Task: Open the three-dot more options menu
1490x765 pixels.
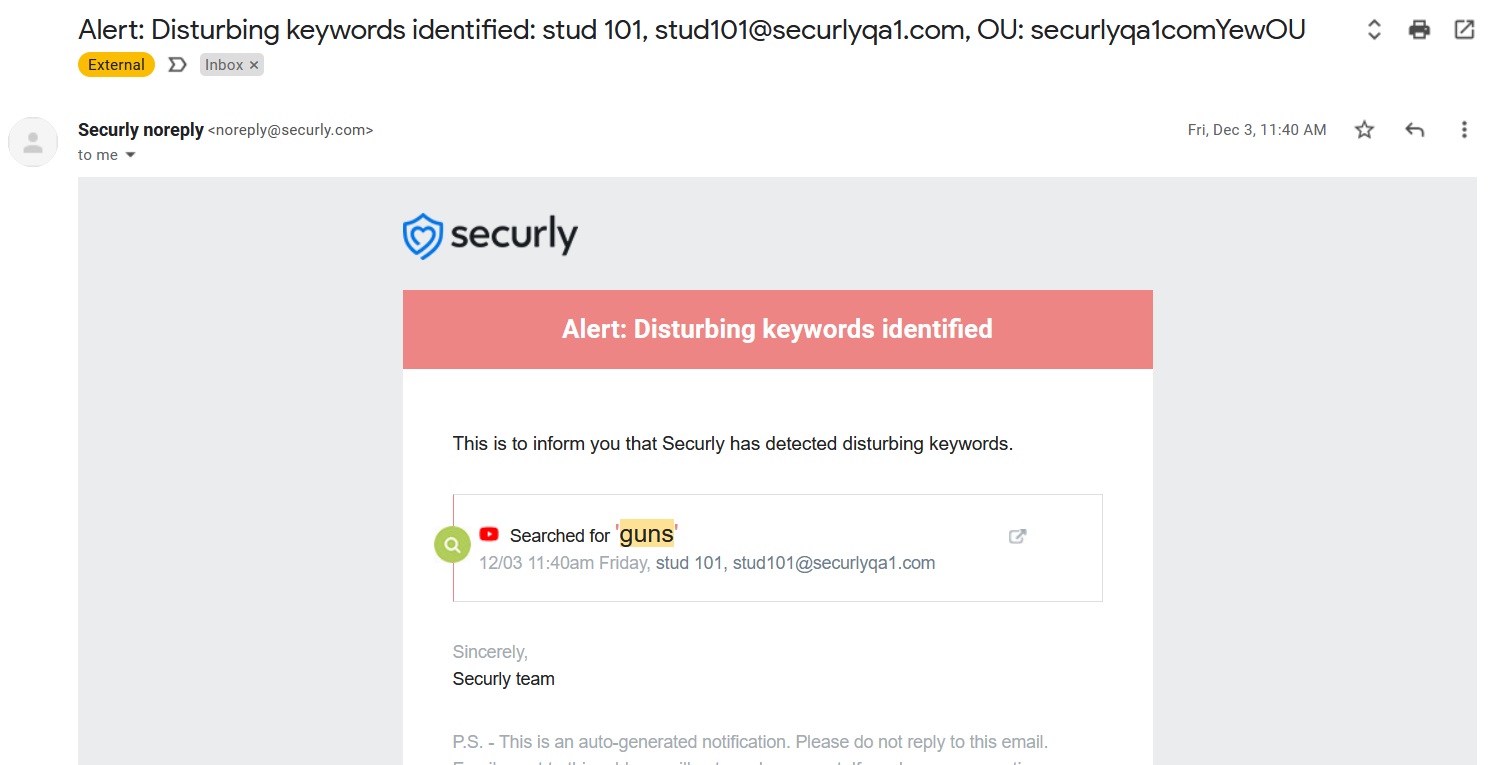Action: tap(1464, 130)
